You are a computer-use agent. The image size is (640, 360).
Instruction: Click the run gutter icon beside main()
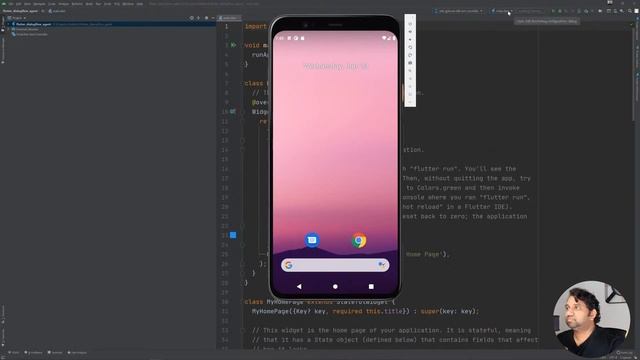[x=233, y=45]
